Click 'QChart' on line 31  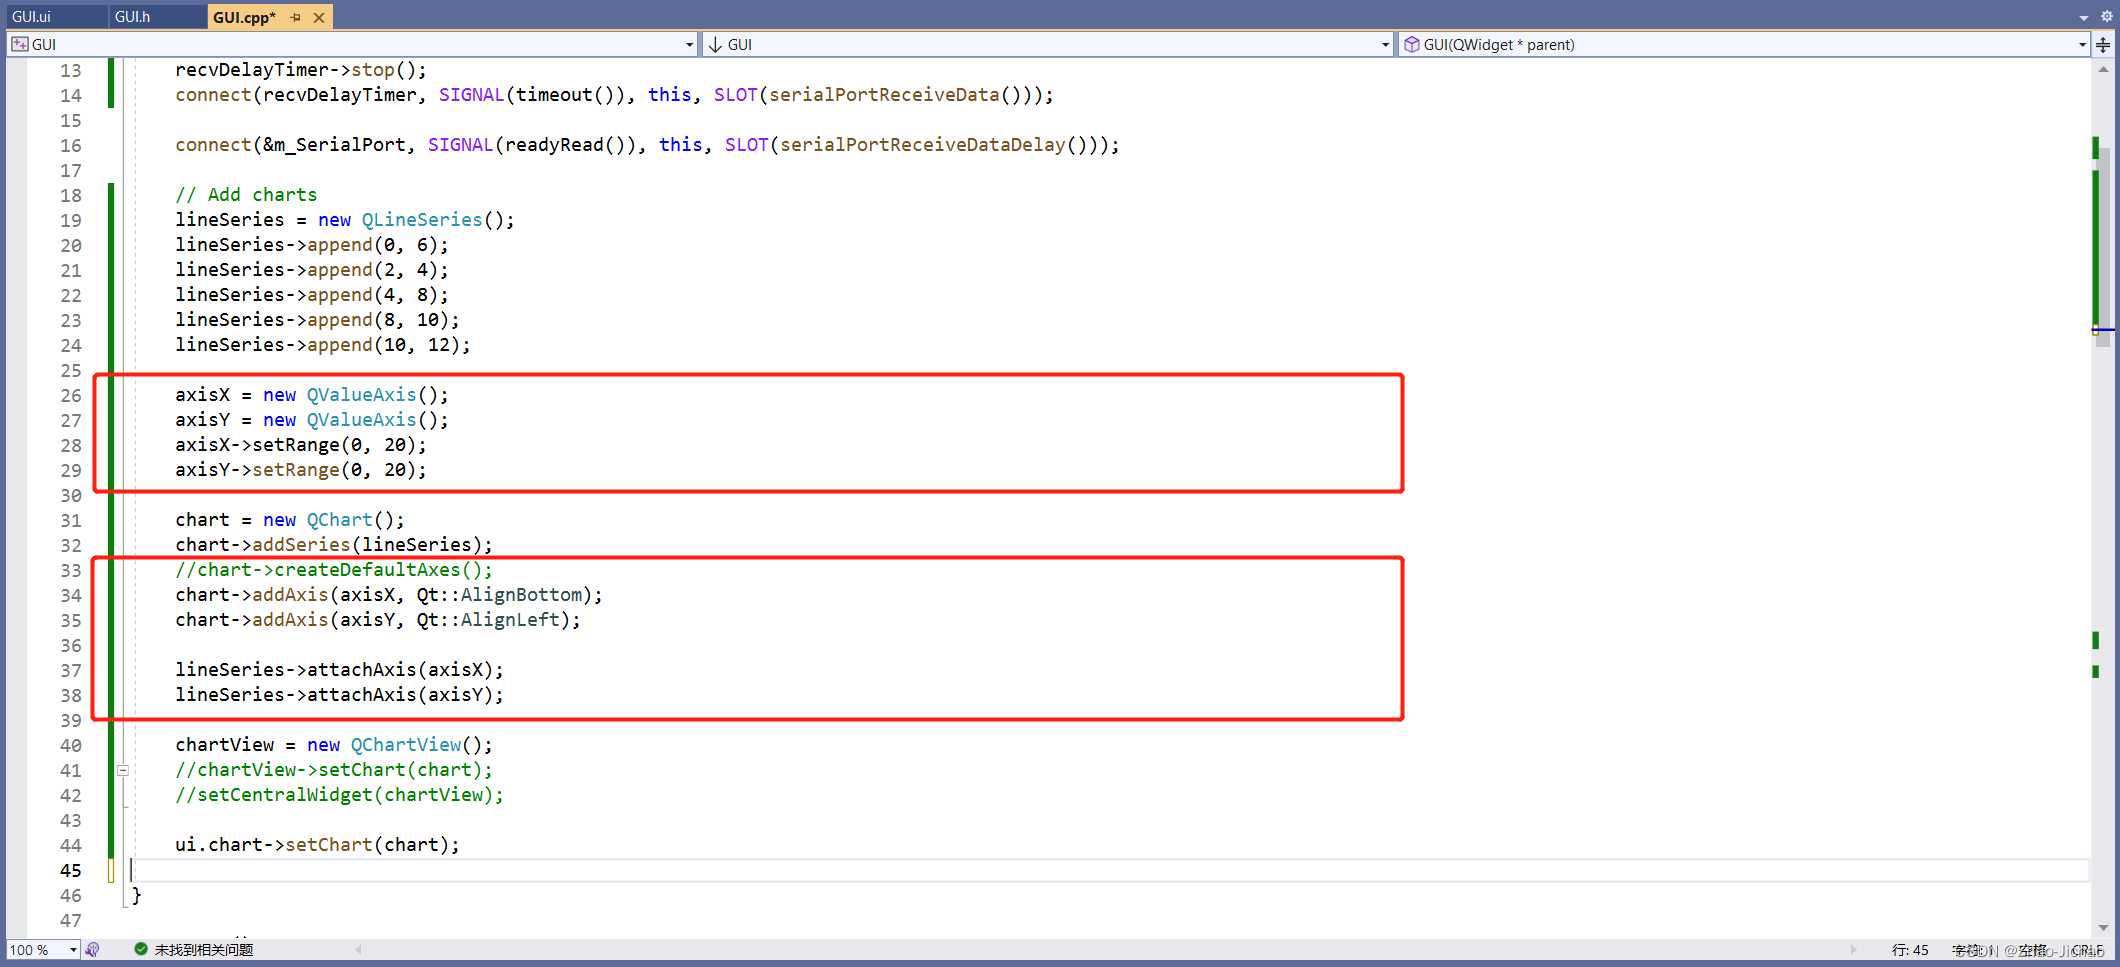340,520
